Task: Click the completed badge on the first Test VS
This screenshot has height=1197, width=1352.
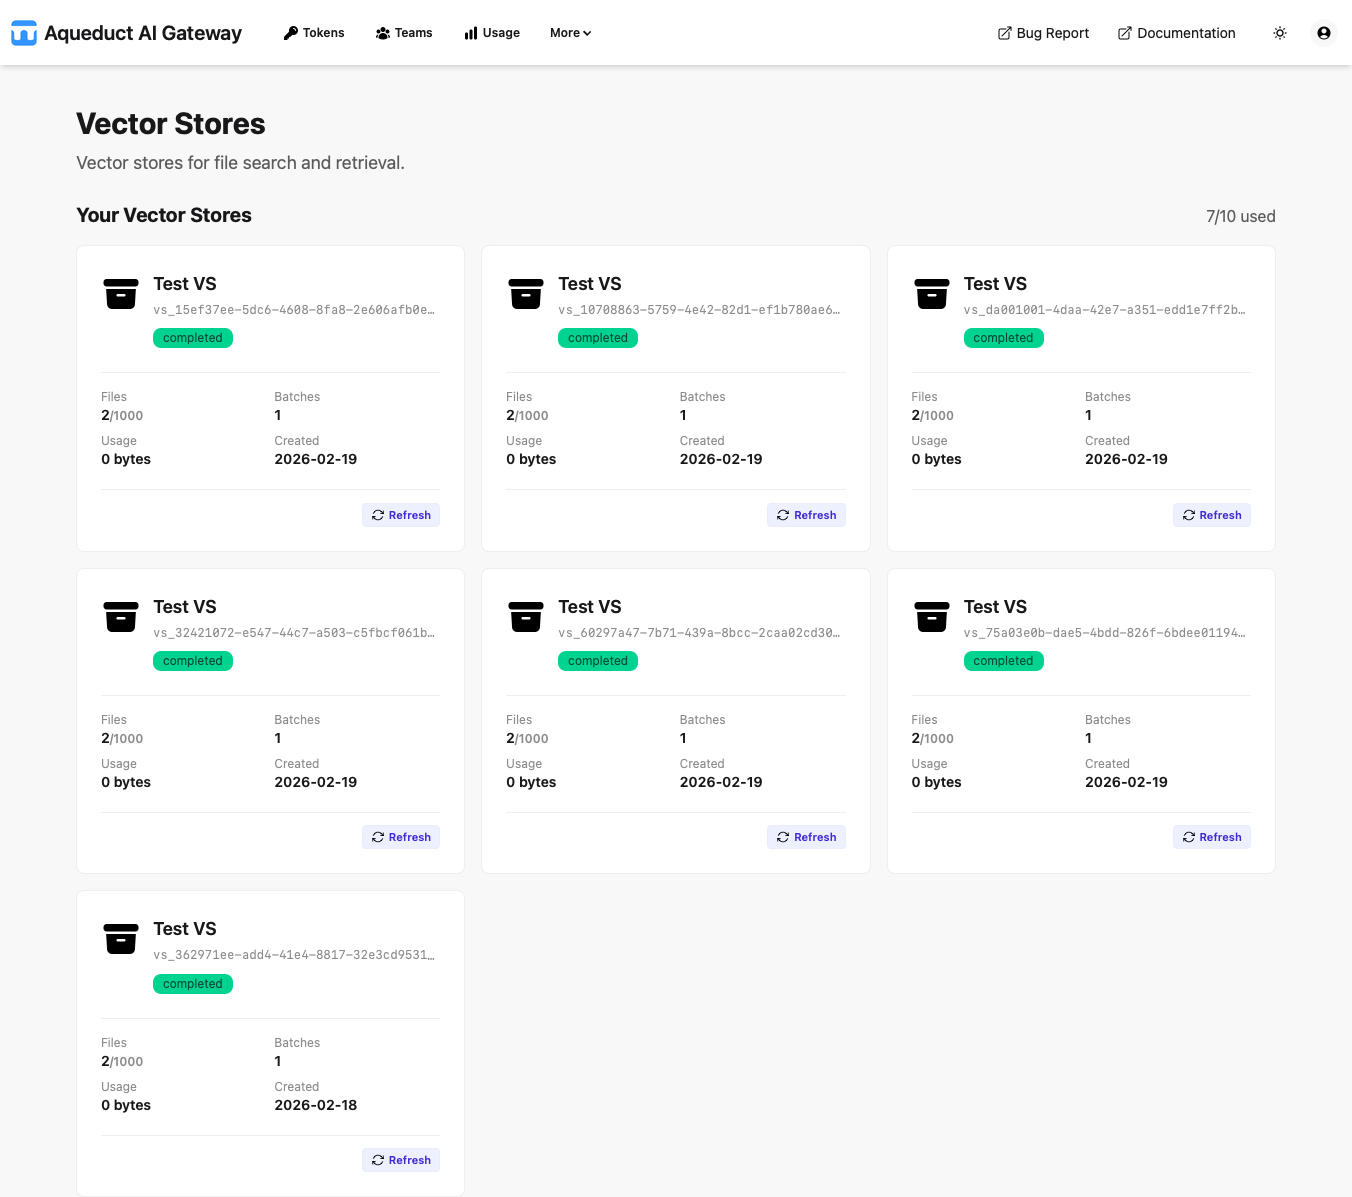Action: coord(192,338)
